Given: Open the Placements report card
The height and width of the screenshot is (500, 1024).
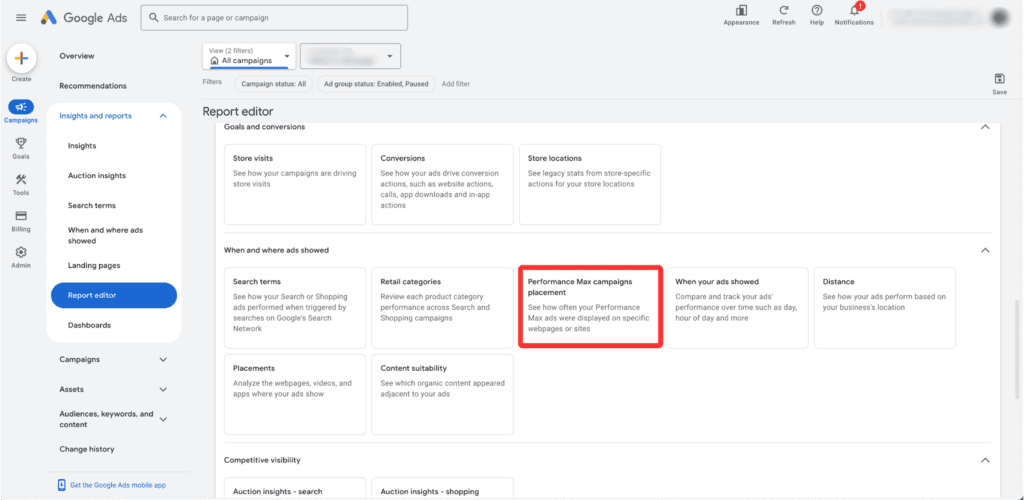Looking at the screenshot, I should [x=295, y=394].
